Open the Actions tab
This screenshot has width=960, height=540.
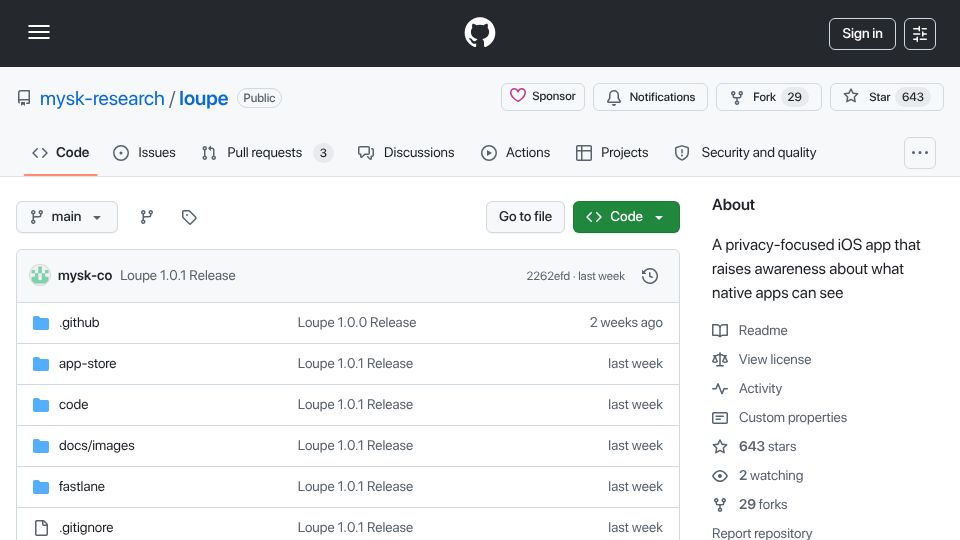click(x=516, y=152)
